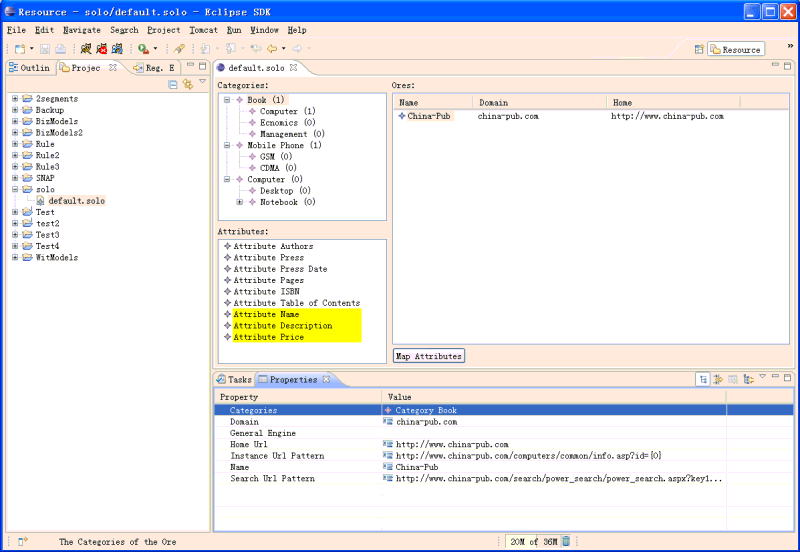Start Tomcat with the first cat icon
The image size is (800, 552).
[x=86, y=49]
